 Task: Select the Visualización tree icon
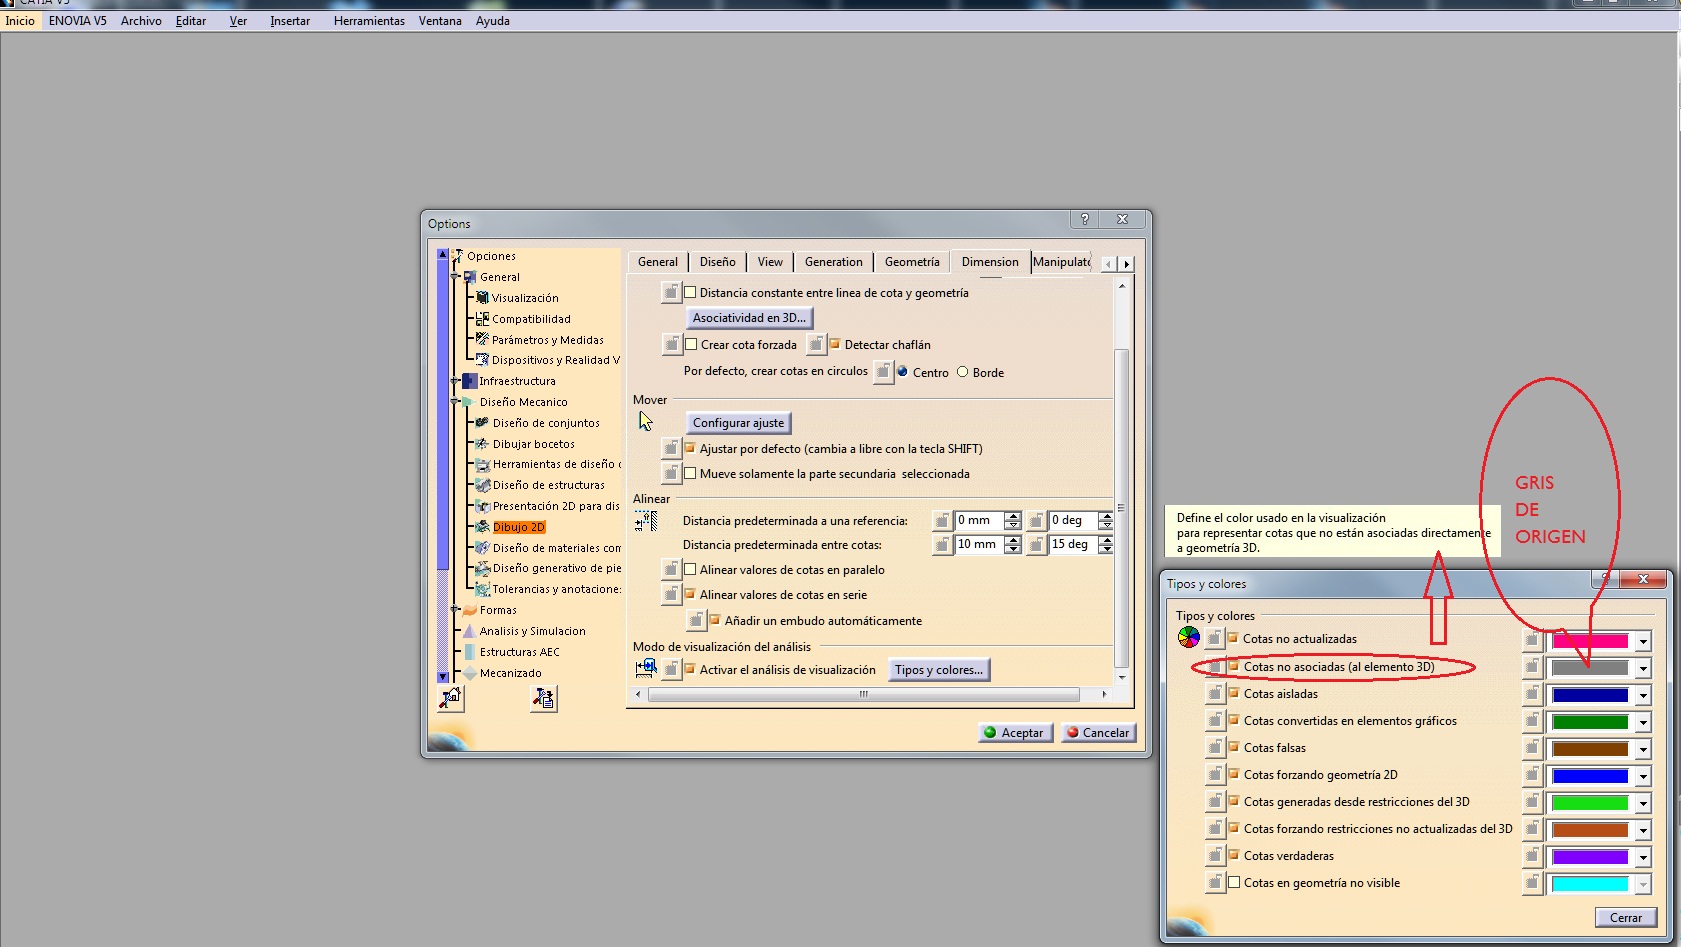pyautogui.click(x=482, y=297)
